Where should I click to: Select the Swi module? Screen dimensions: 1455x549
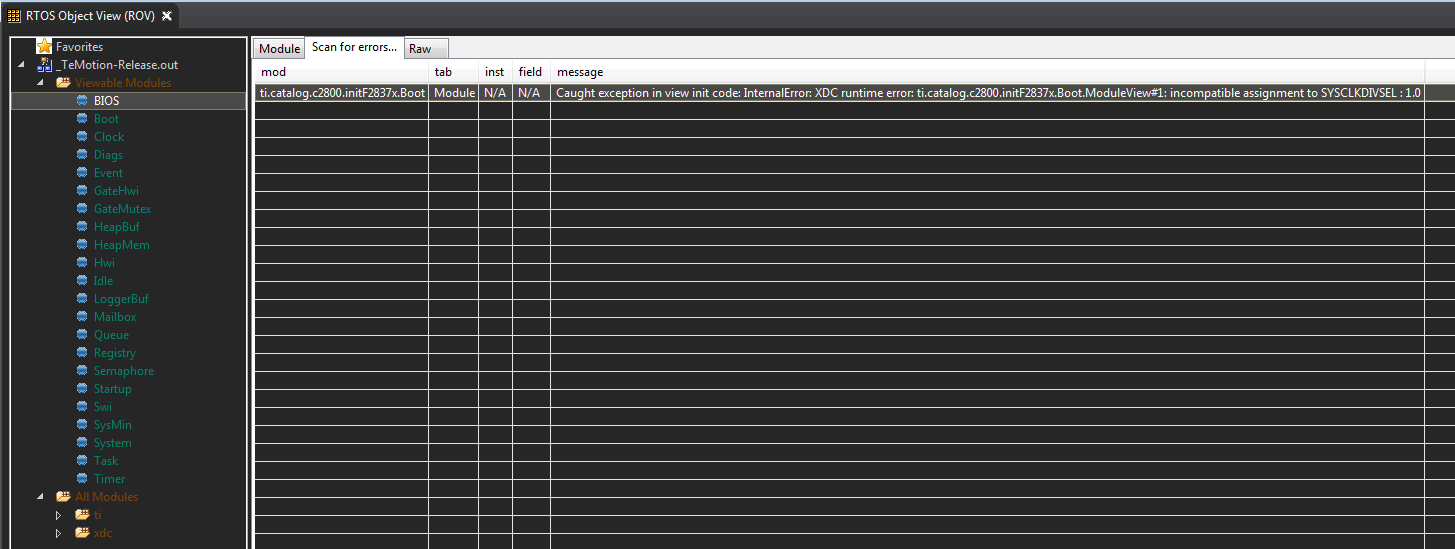click(x=103, y=407)
